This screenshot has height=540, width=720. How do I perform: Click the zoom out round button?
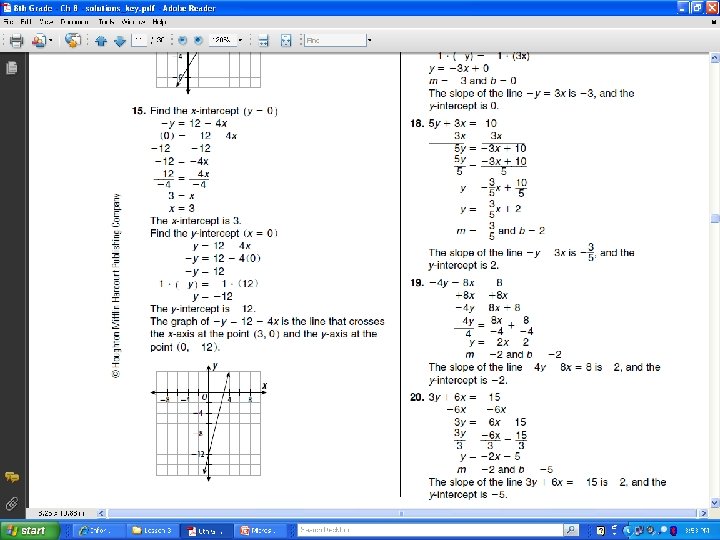coord(182,40)
